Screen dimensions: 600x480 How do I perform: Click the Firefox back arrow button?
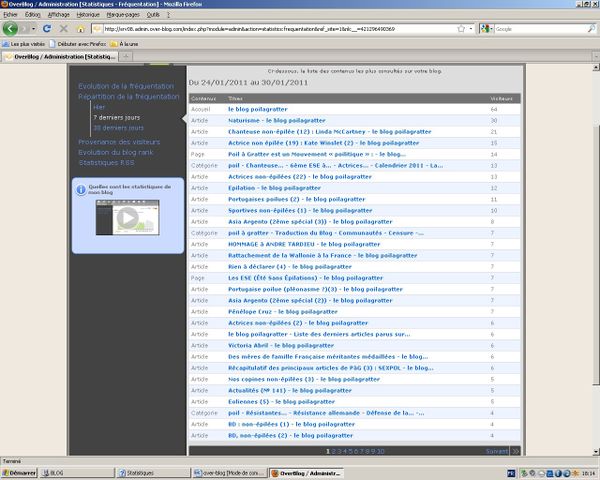(10, 29)
